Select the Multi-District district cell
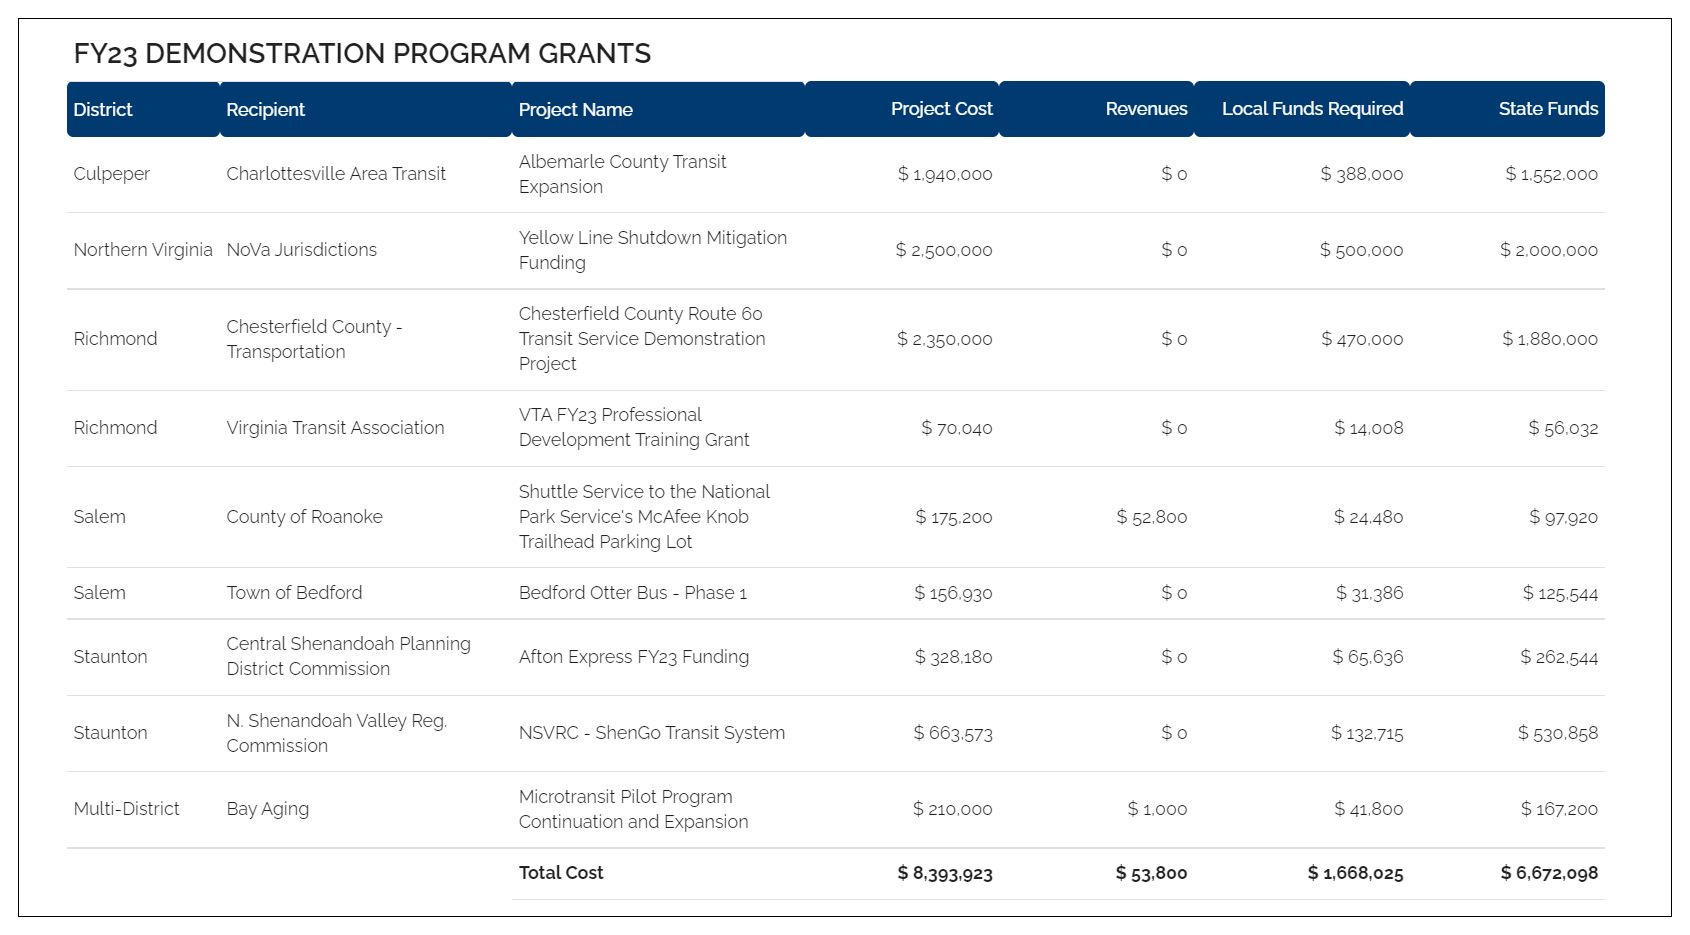1690x935 pixels. [126, 809]
